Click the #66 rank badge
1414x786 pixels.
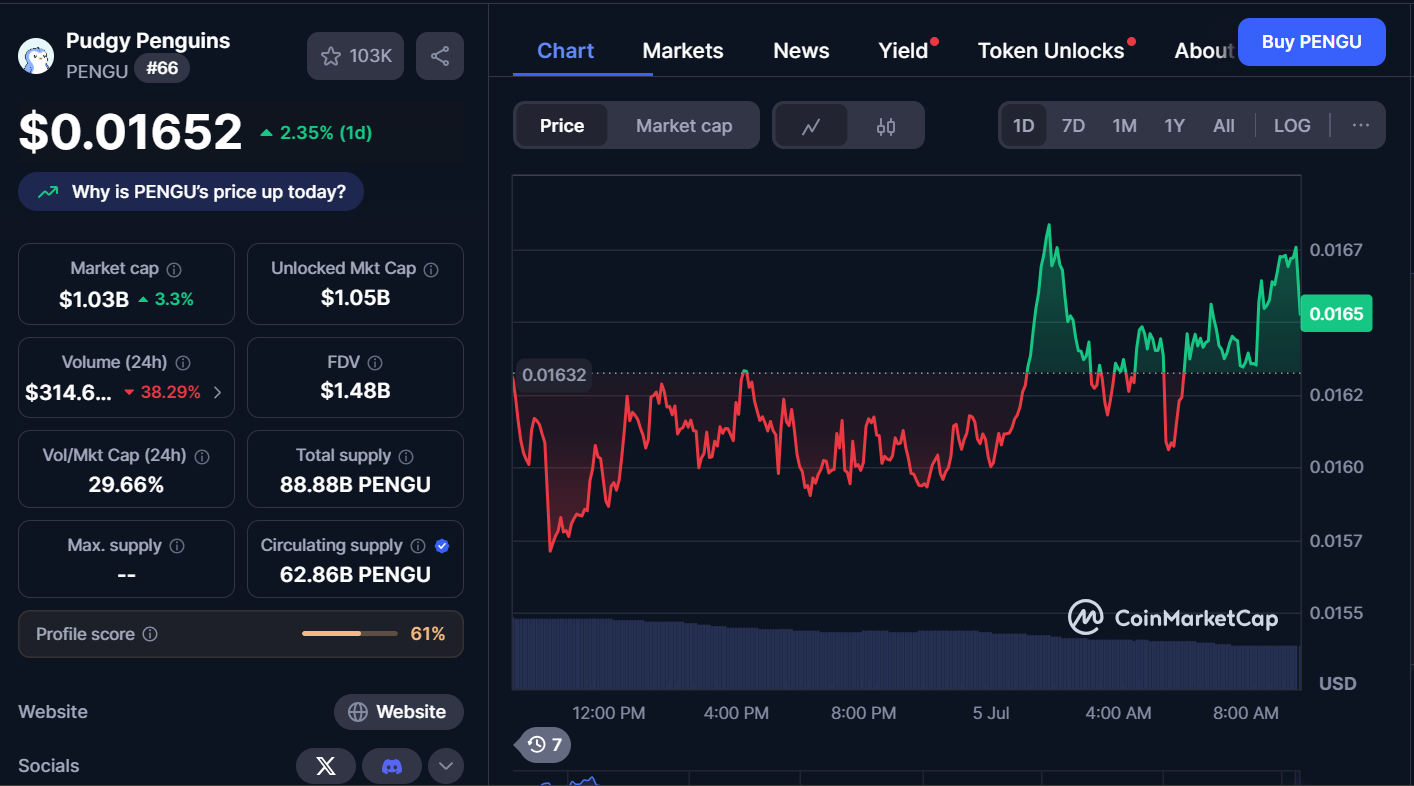(x=162, y=69)
